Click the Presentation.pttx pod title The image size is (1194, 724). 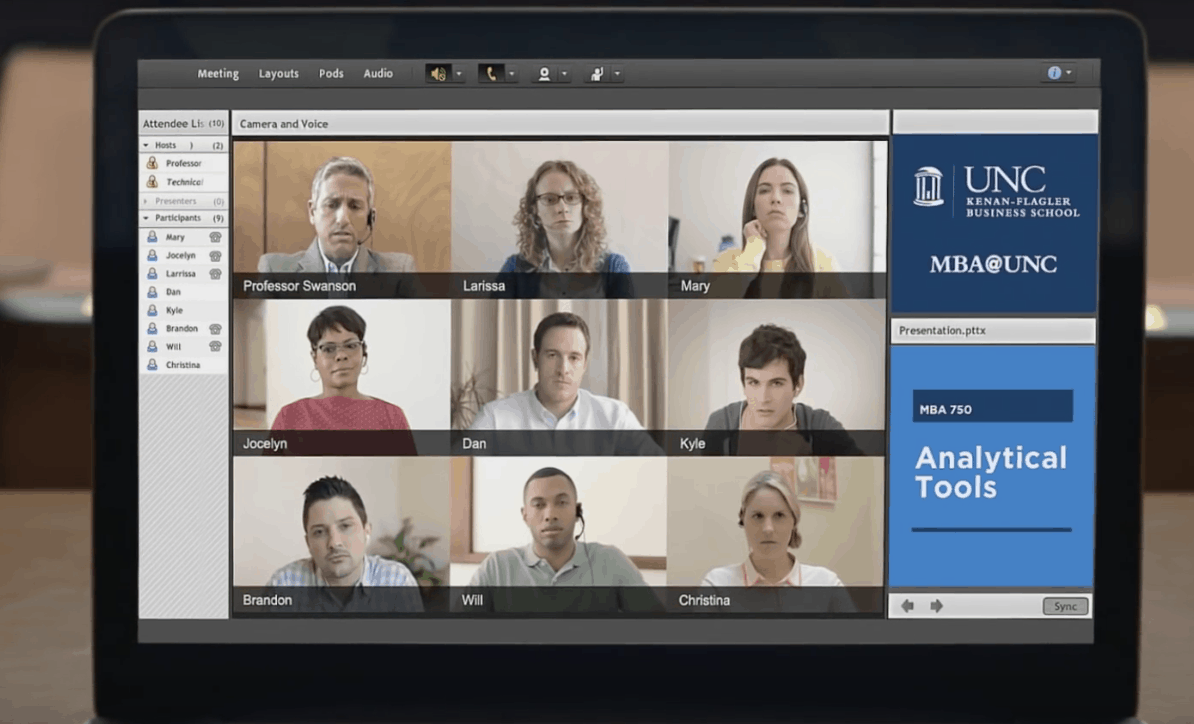pos(942,330)
